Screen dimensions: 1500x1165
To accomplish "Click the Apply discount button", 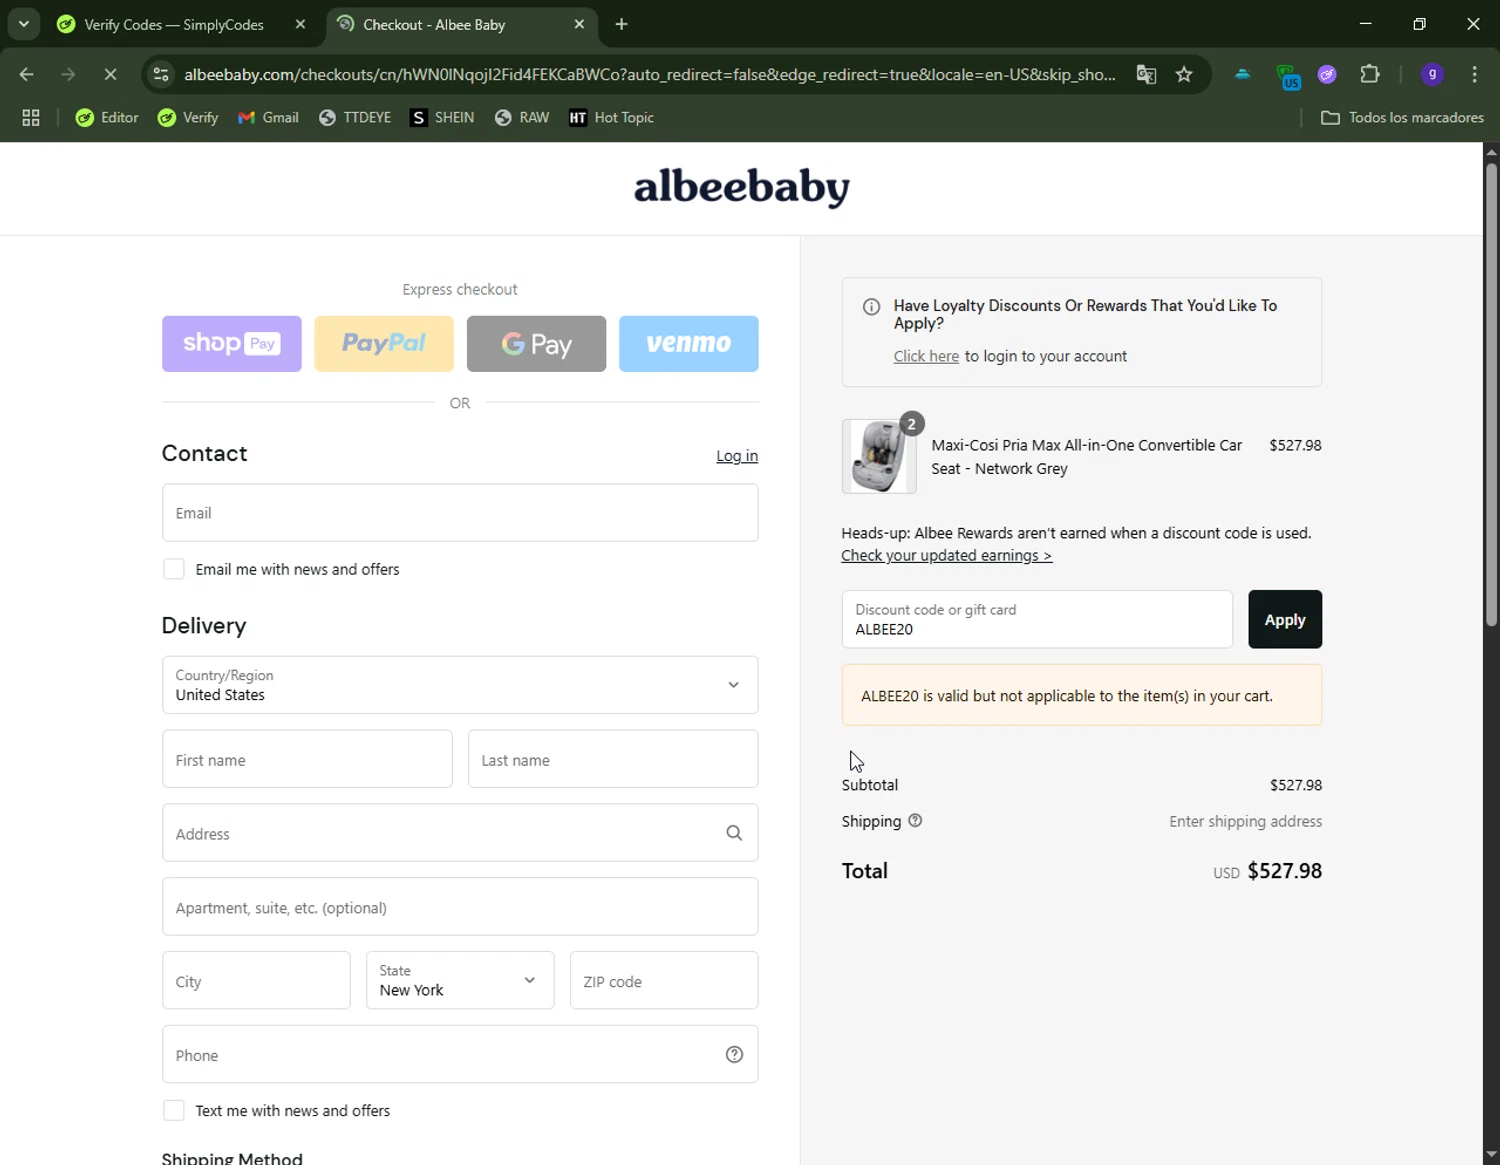I will (1285, 619).
